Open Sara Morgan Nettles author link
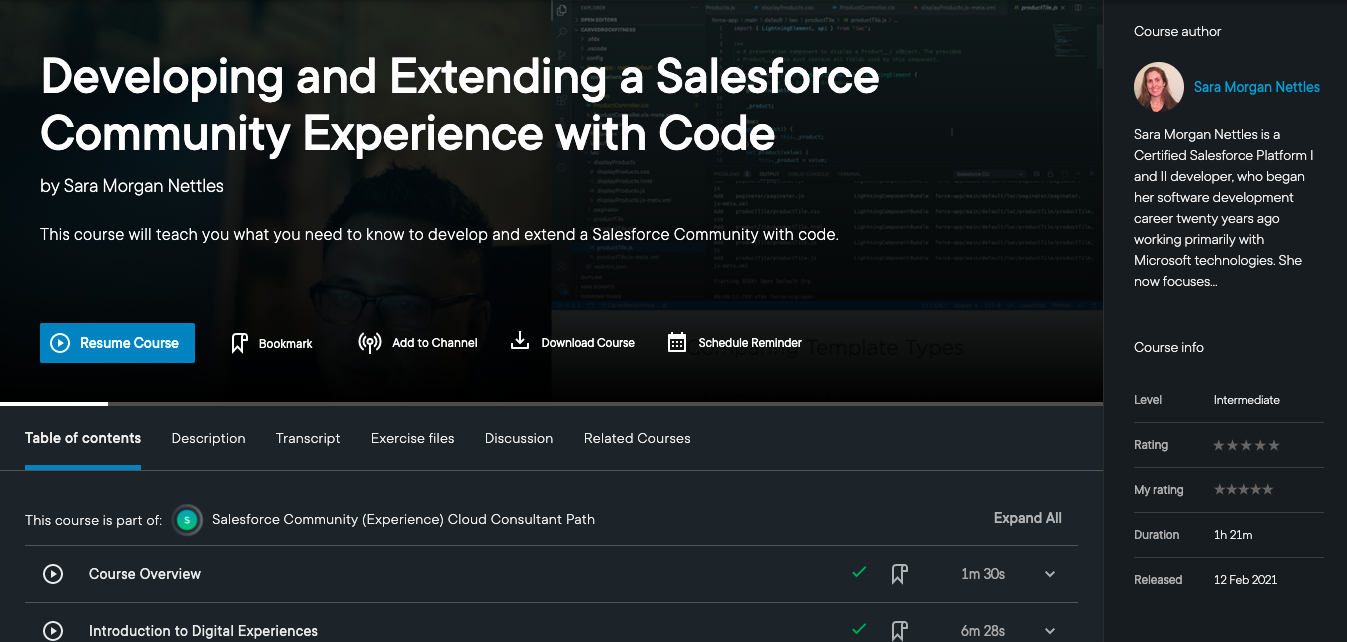Screen dimensions: 1347x642 1256,87
